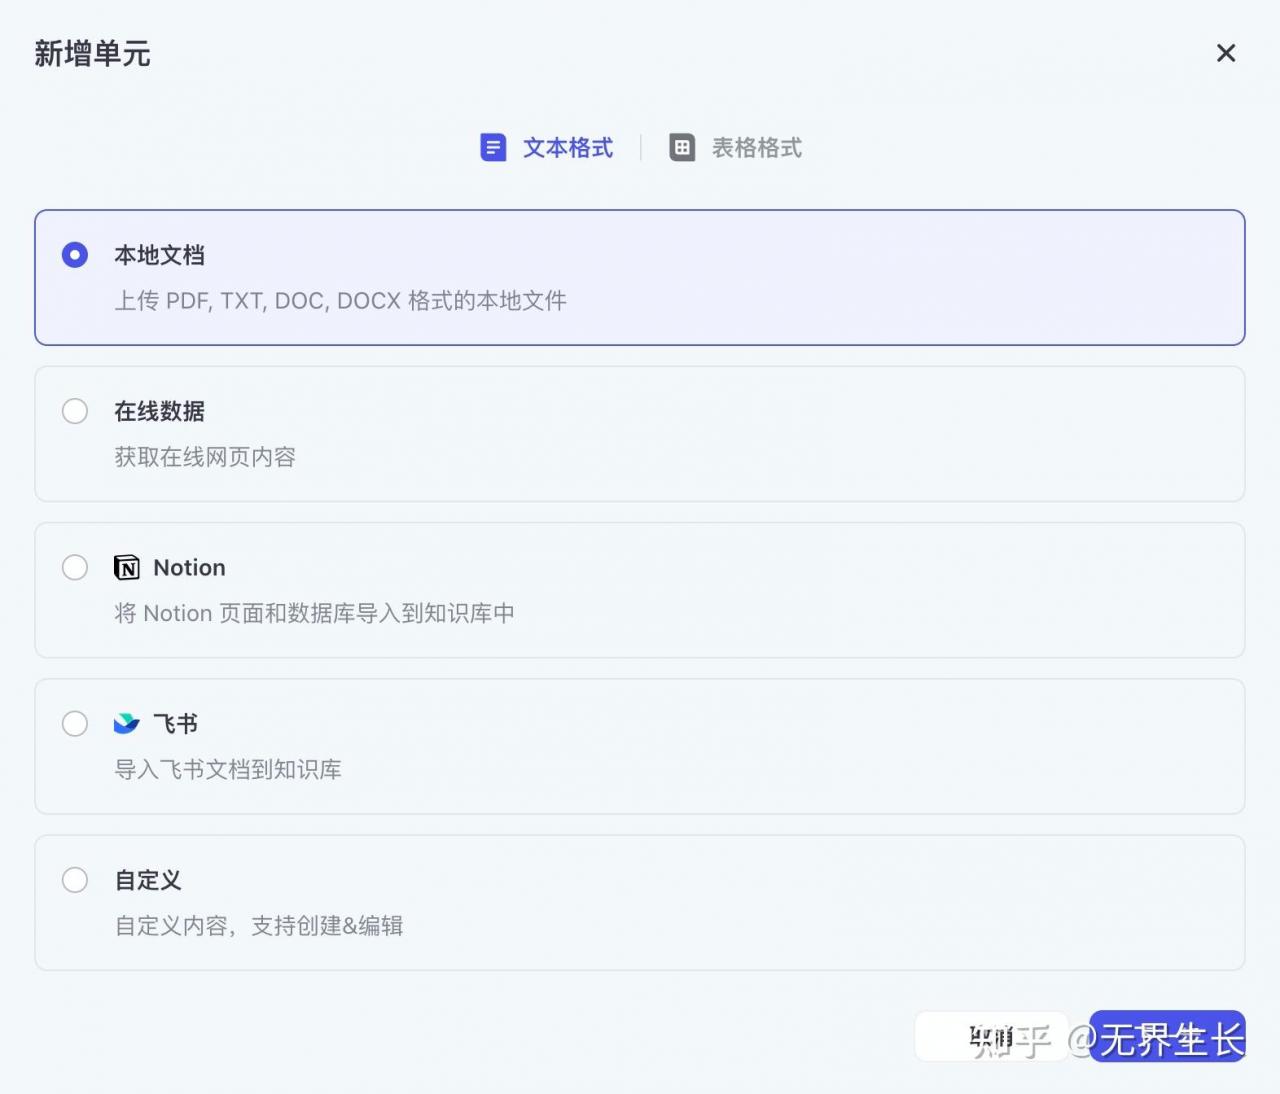Click text 自定义内容, 支持创建&编辑
Image resolution: width=1280 pixels, height=1094 pixels.
click(259, 926)
